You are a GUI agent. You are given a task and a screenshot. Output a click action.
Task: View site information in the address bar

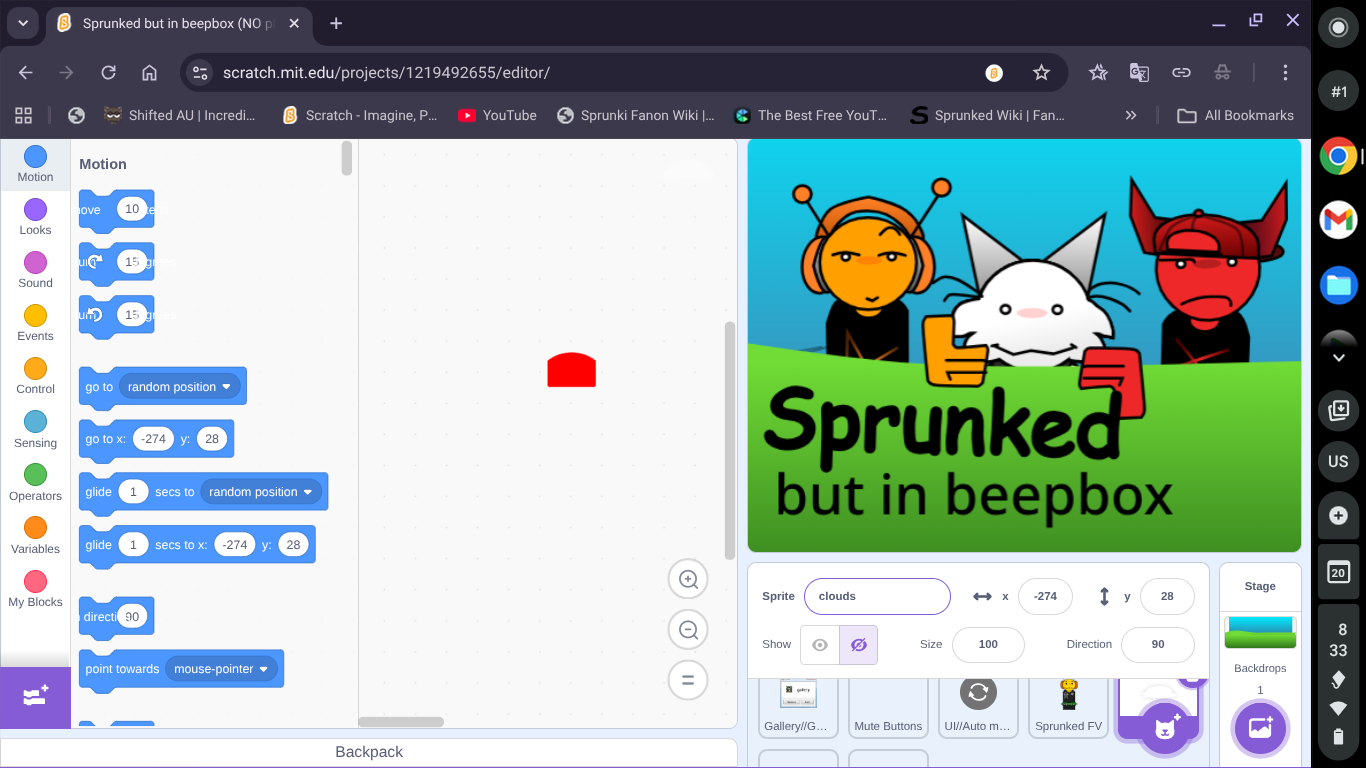tap(200, 72)
